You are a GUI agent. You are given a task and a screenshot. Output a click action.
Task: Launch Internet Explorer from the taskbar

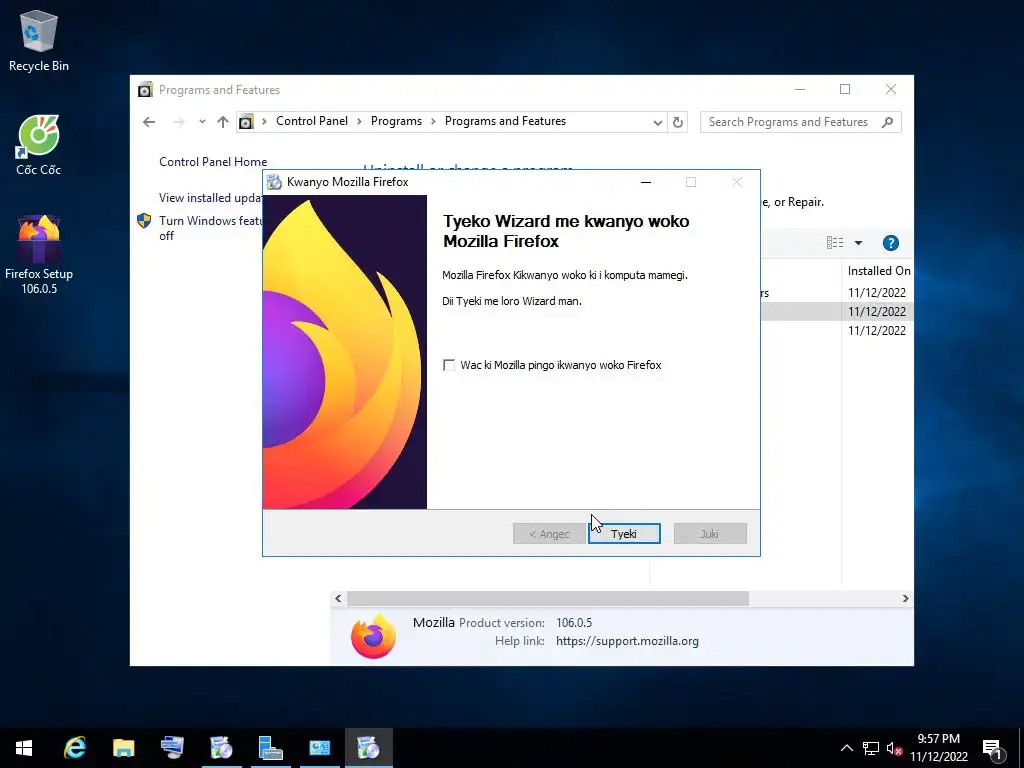tap(74, 748)
